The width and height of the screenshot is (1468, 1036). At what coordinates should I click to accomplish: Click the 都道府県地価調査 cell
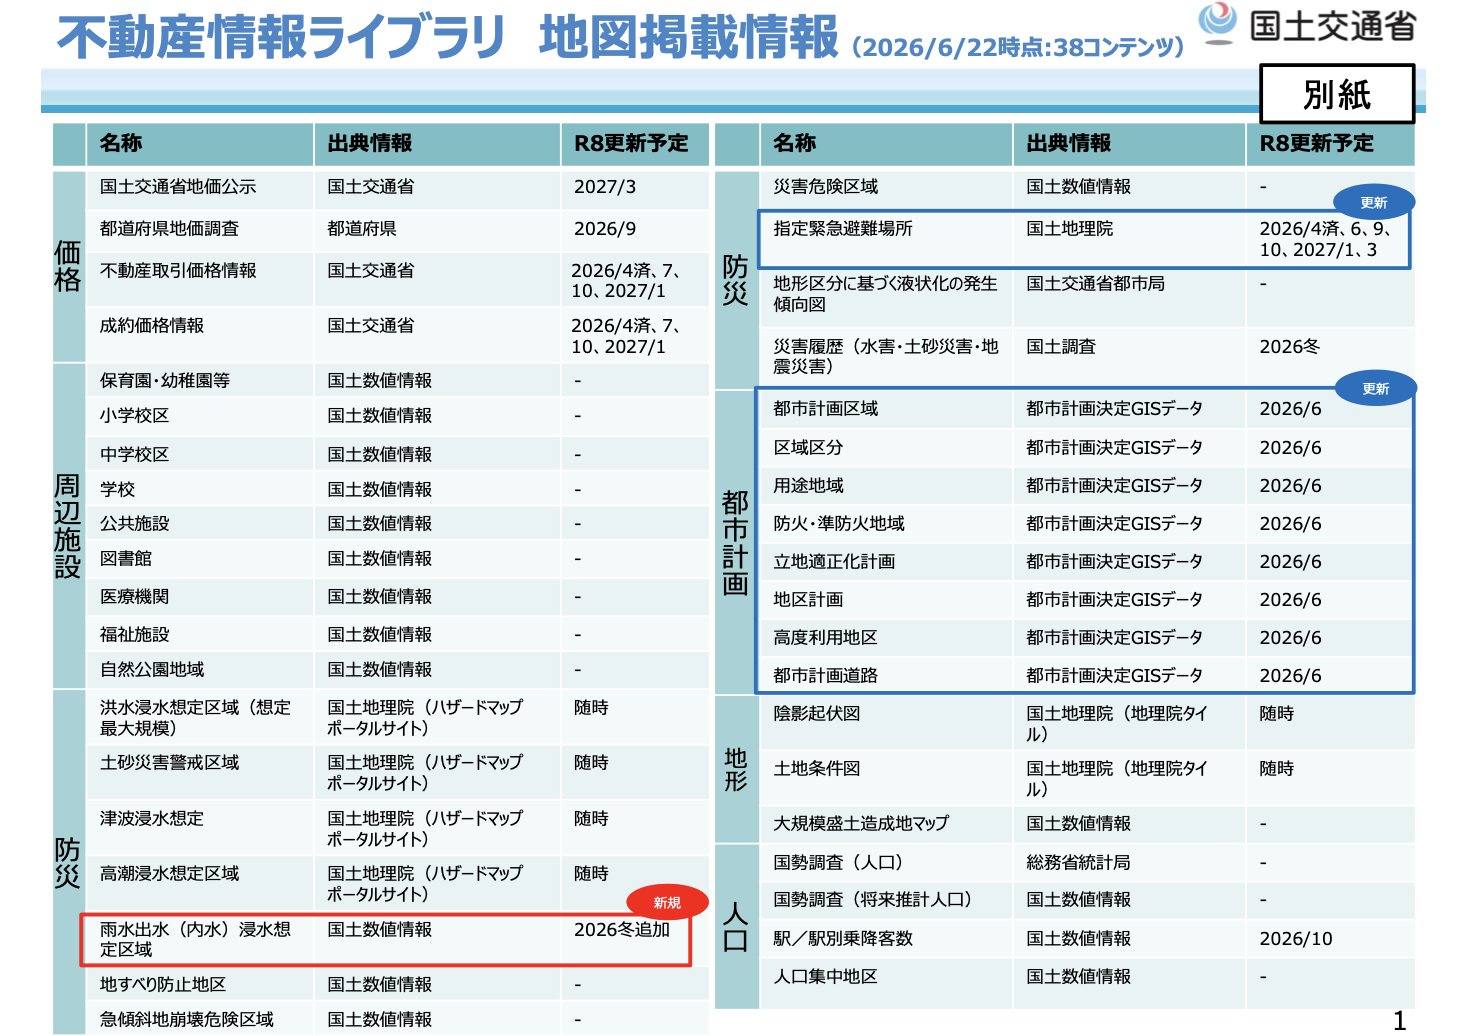[x=169, y=229]
